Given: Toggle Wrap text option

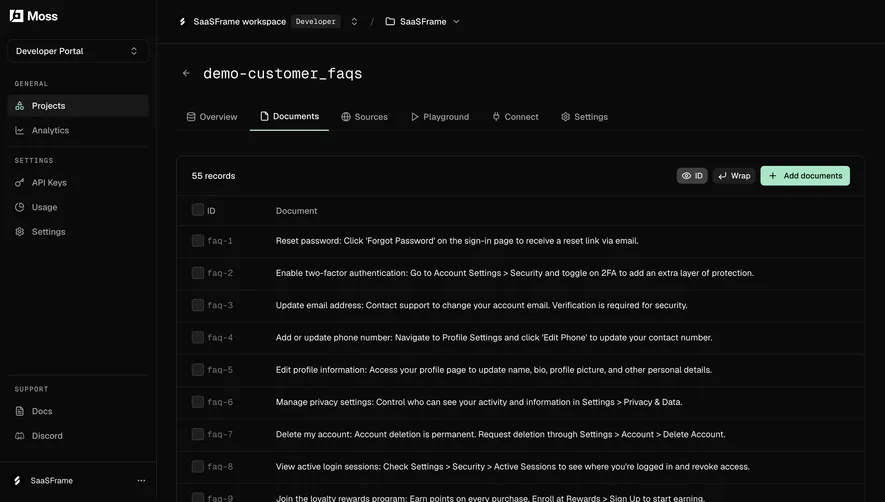Looking at the screenshot, I should [x=734, y=176].
